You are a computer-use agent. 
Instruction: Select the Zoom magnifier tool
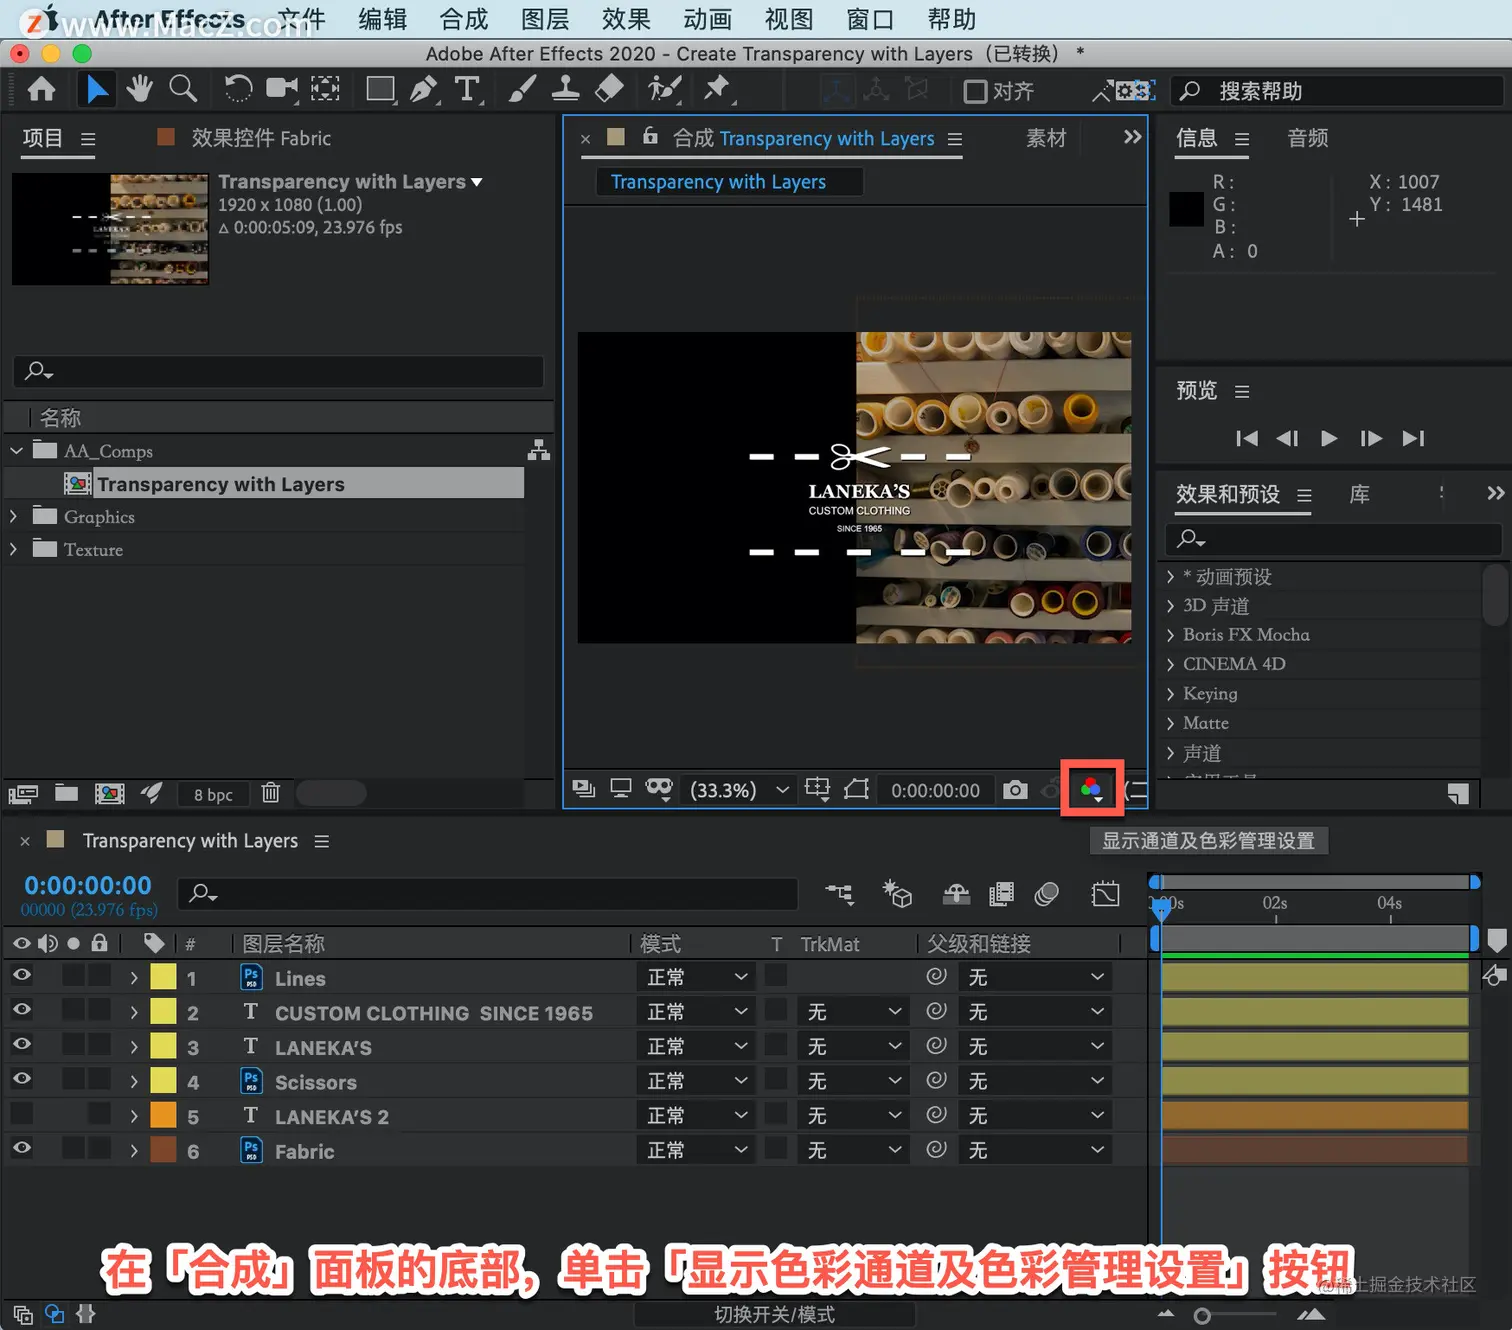pyautogui.click(x=183, y=90)
